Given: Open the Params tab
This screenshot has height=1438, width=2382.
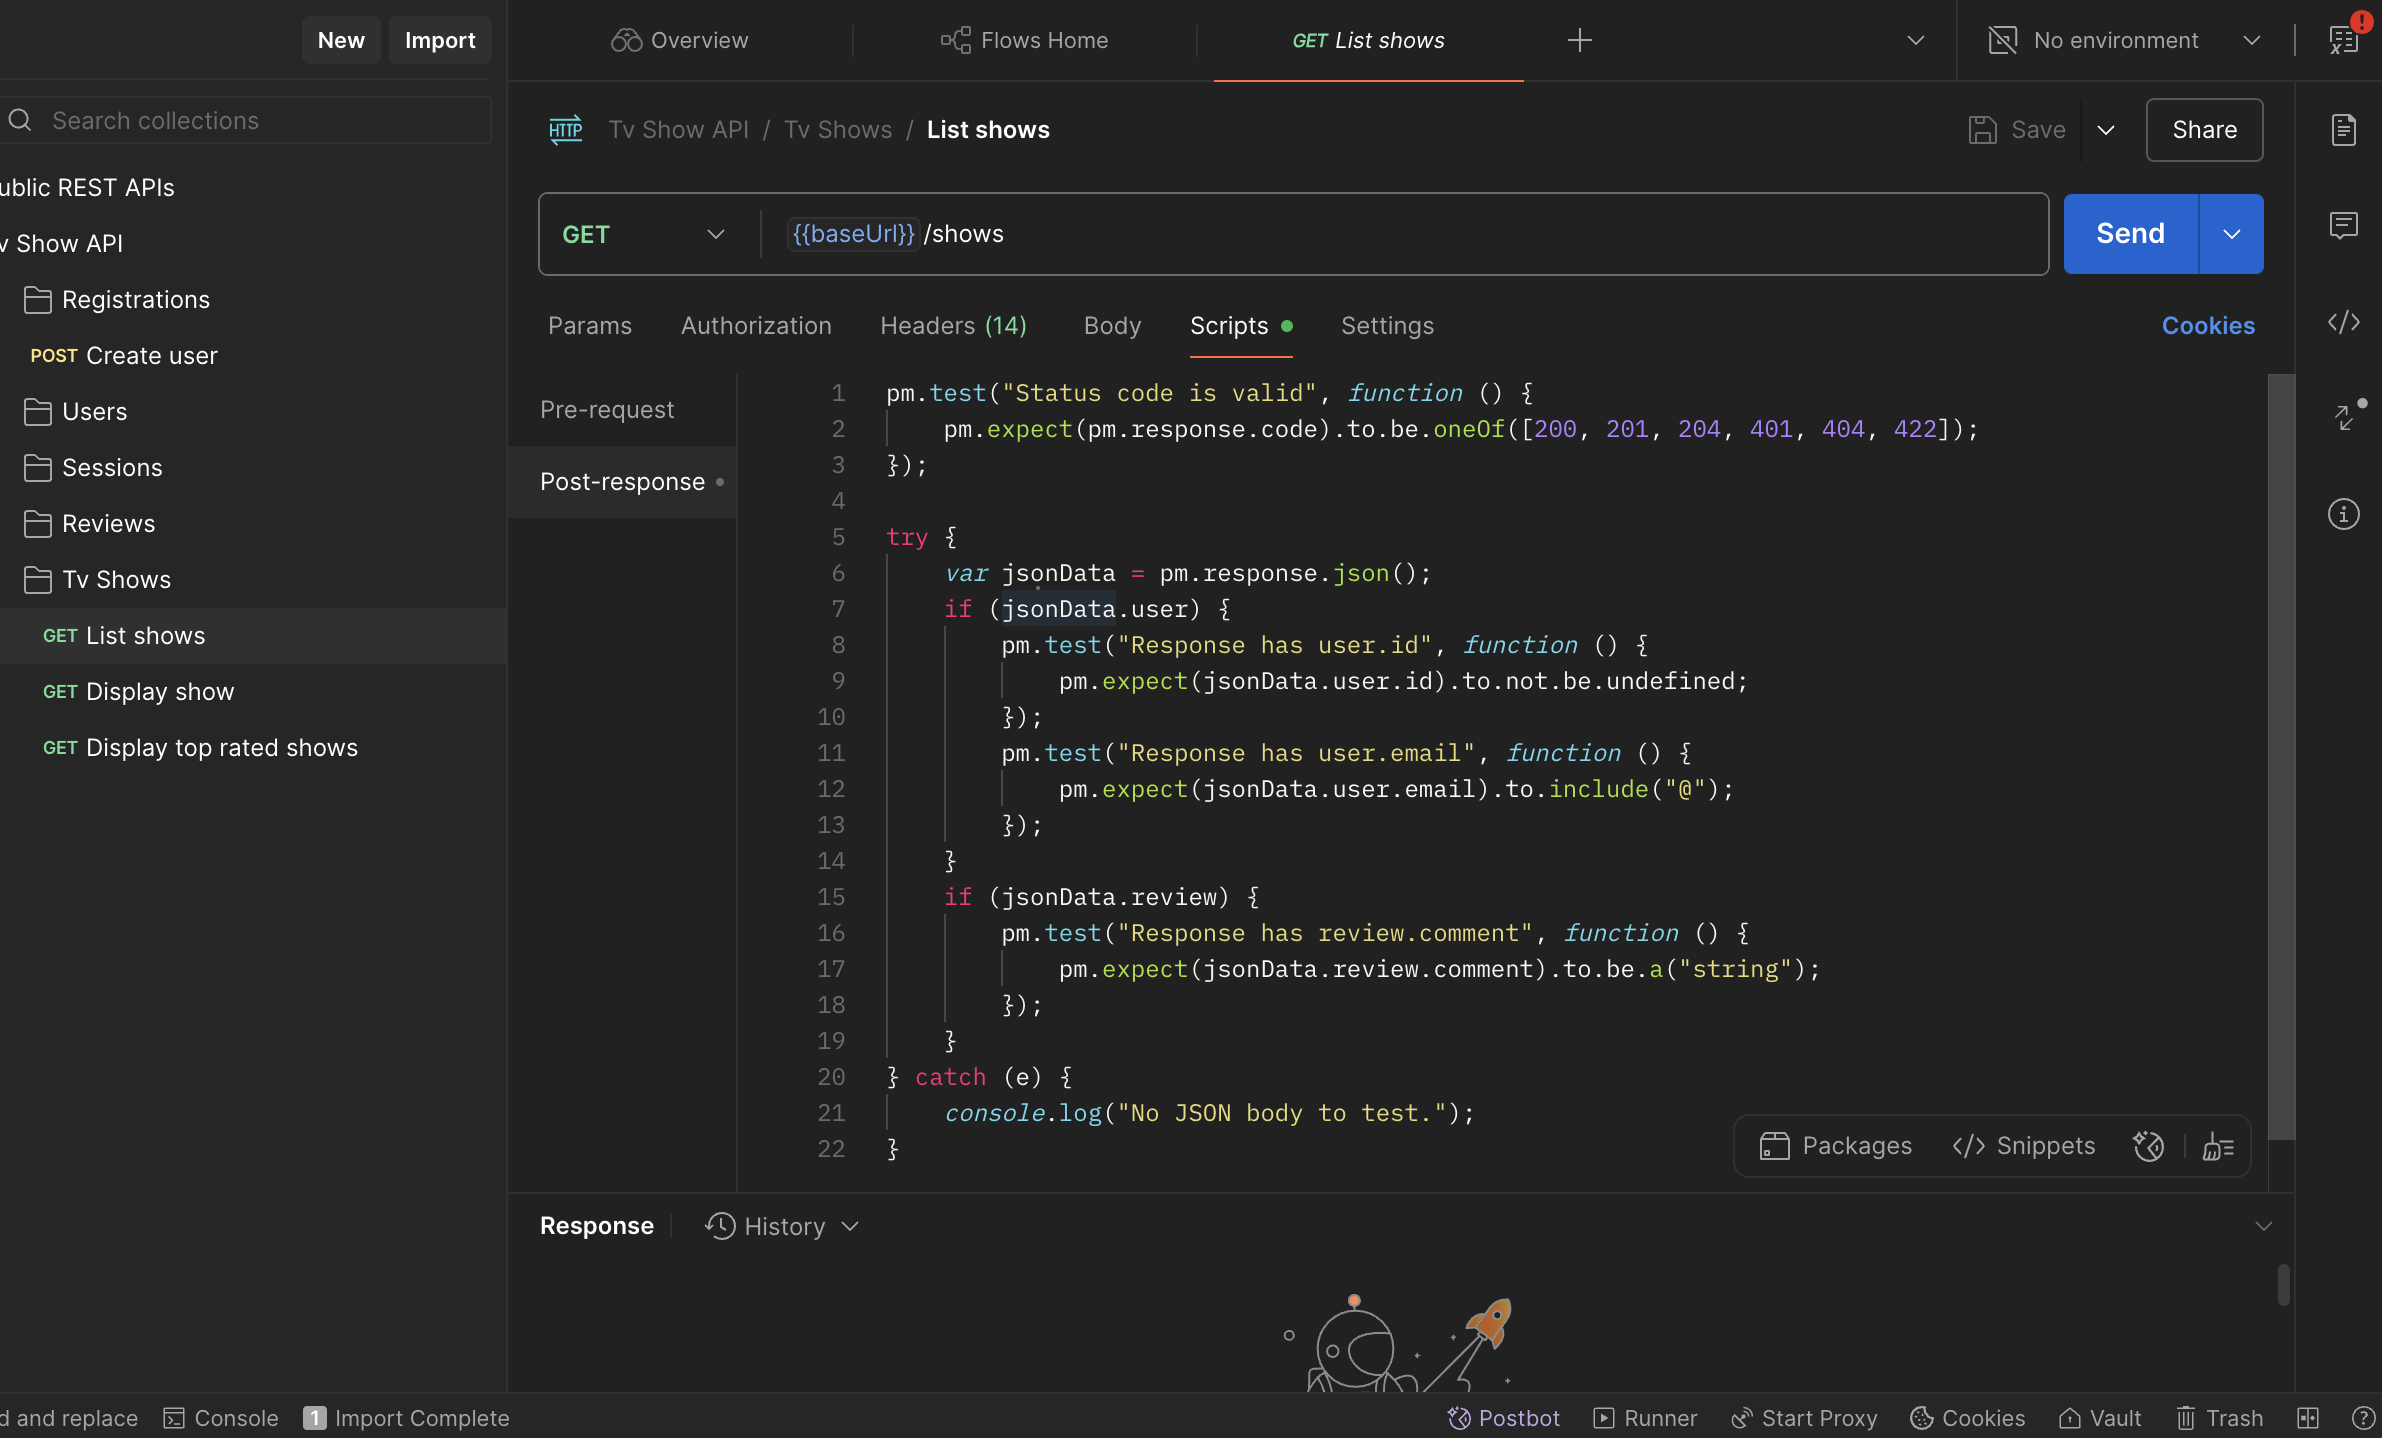Looking at the screenshot, I should (x=590, y=326).
